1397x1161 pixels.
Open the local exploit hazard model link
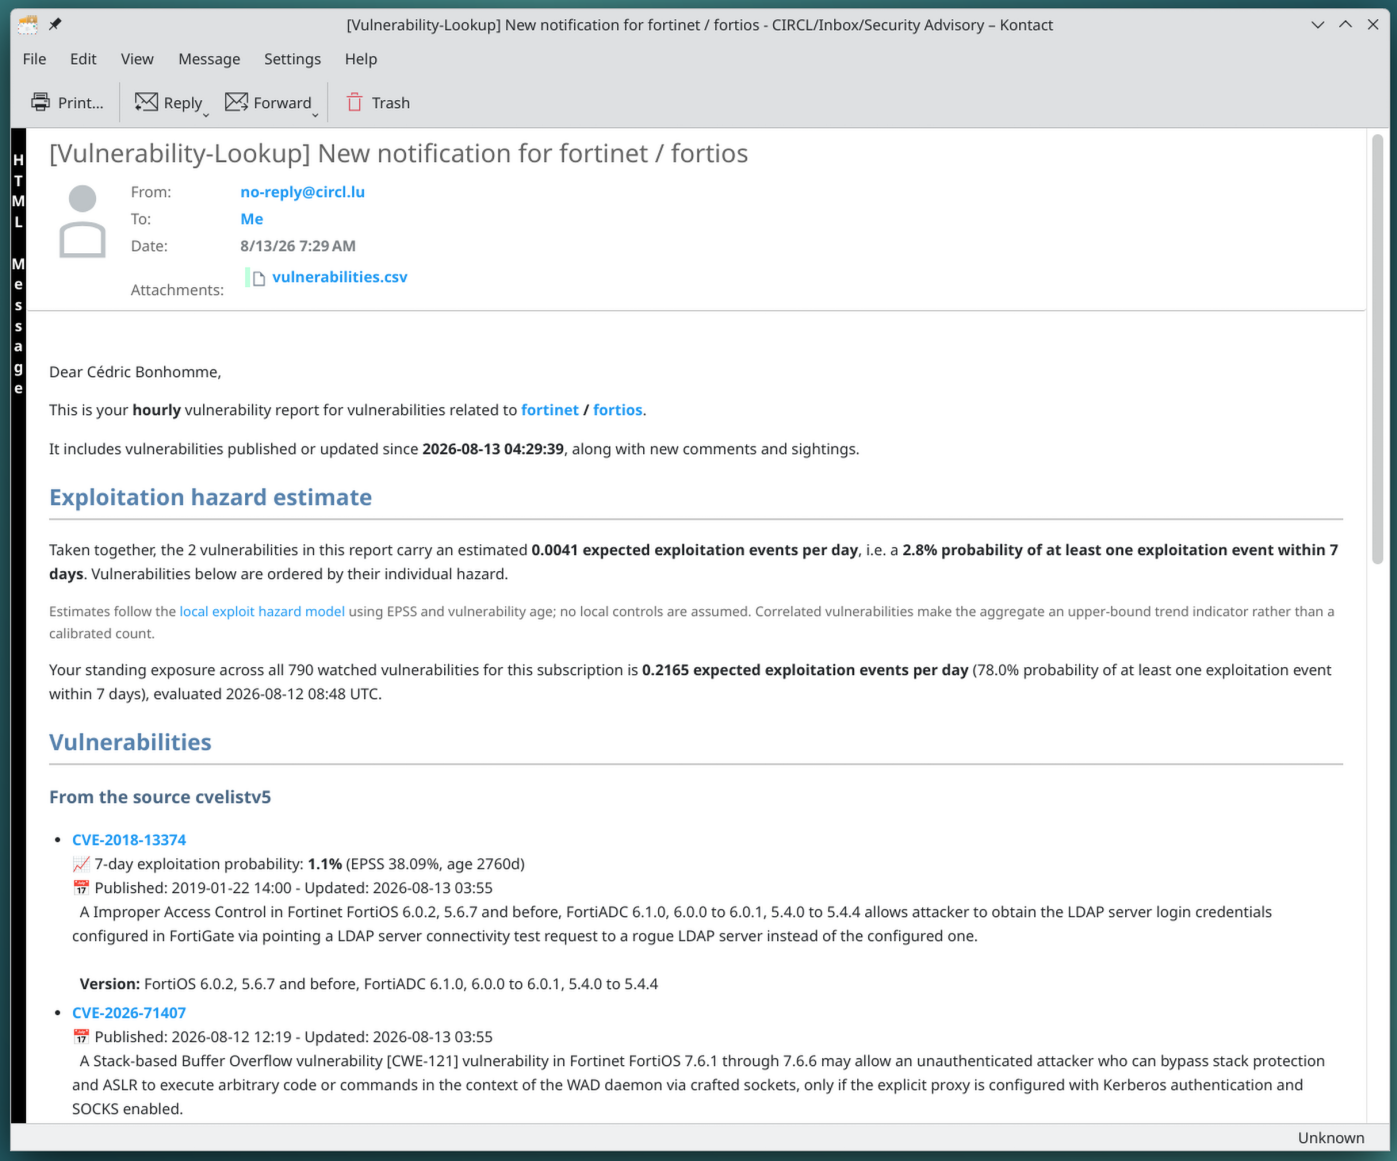(x=262, y=611)
